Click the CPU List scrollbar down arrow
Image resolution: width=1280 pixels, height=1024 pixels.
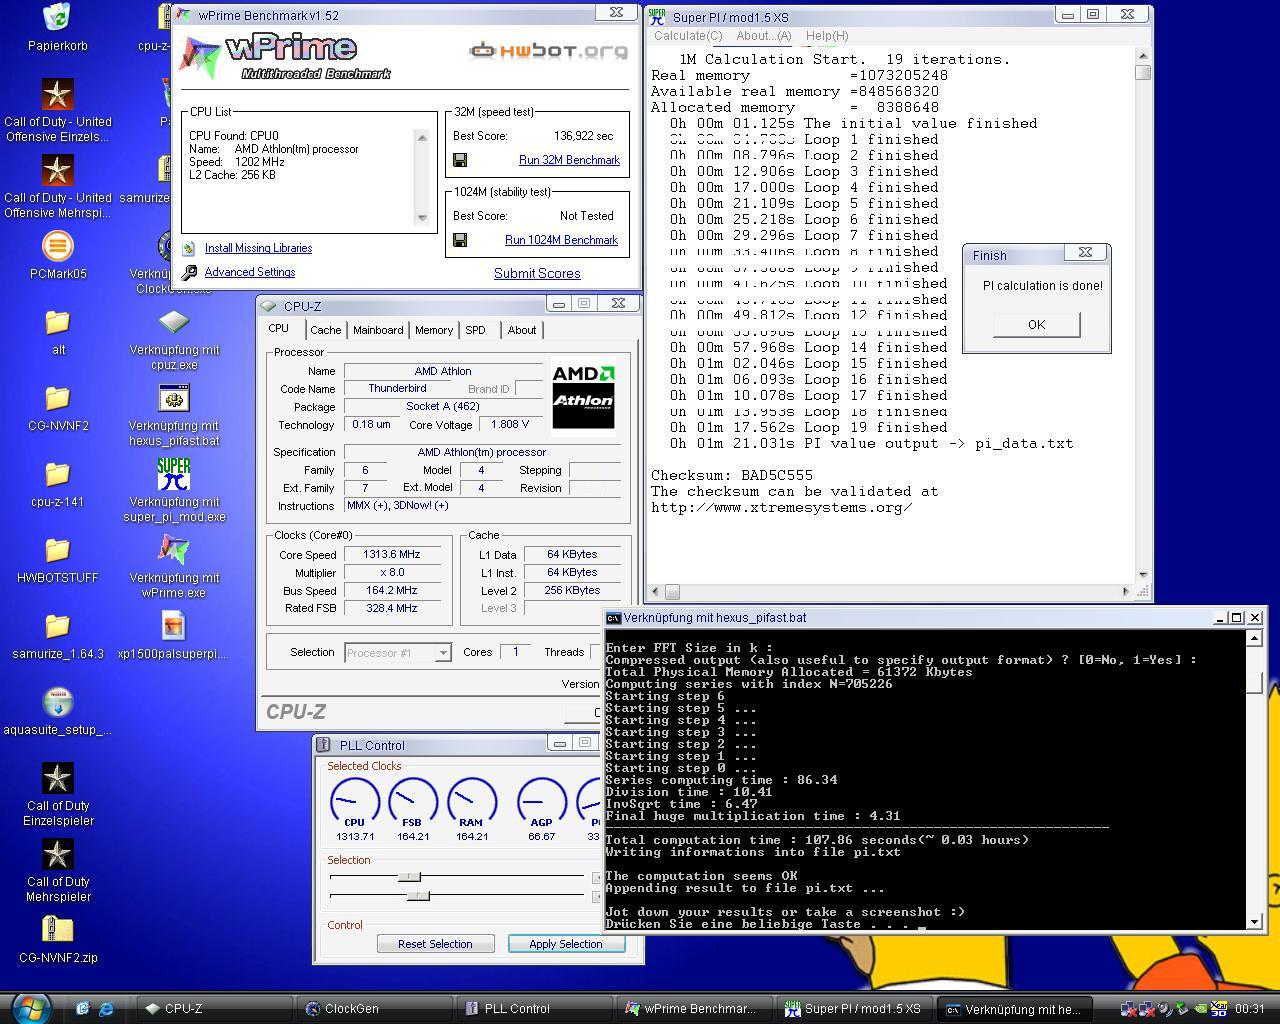click(422, 217)
